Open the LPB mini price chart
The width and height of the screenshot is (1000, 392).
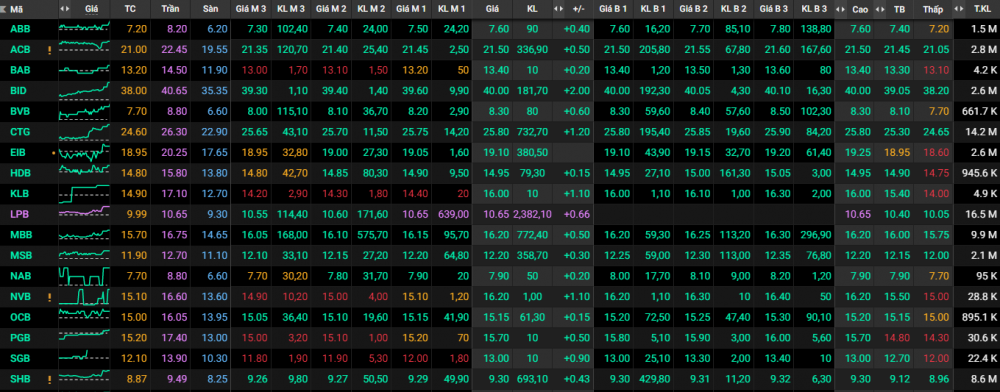(x=84, y=214)
